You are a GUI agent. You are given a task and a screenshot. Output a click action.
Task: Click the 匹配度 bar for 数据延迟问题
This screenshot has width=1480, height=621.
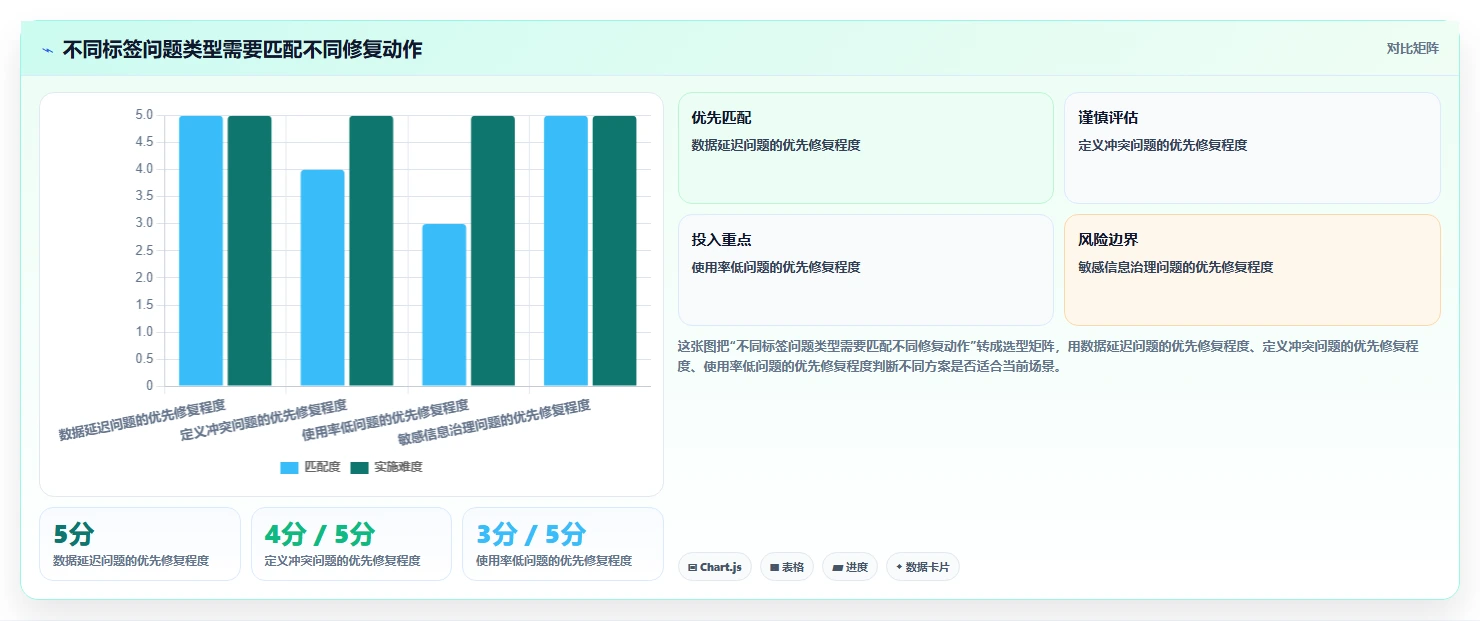[201, 251]
